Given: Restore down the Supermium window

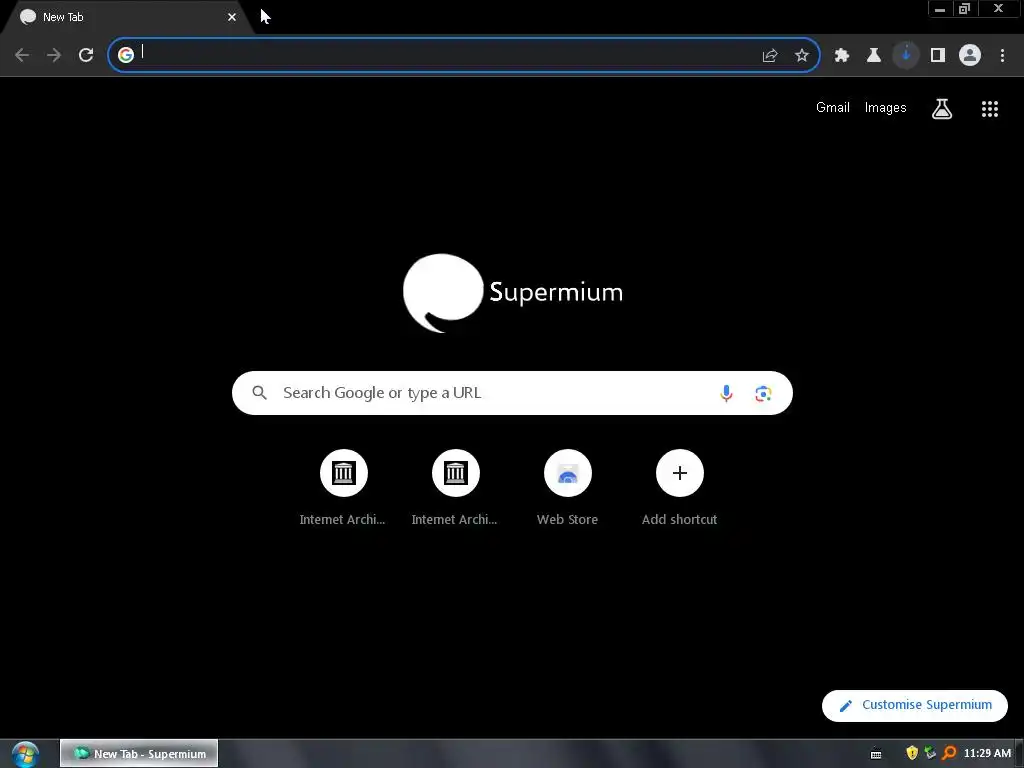Looking at the screenshot, I should point(965,9).
